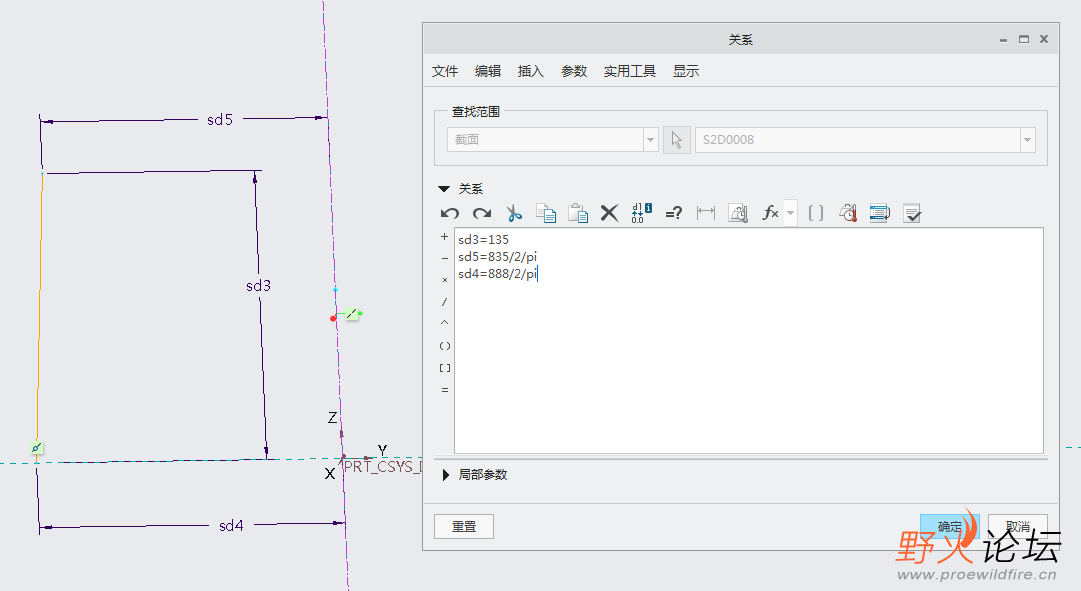Verify relations with the checkmark icon
The image size is (1081, 591).
pyautogui.click(x=912, y=213)
